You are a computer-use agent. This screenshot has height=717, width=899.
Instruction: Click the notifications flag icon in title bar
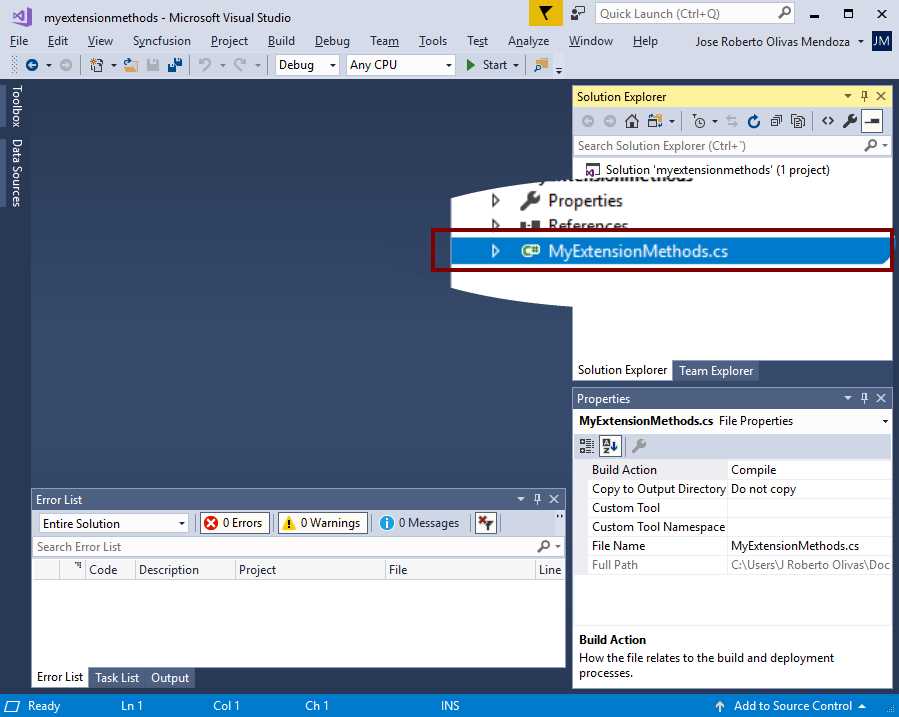(545, 14)
